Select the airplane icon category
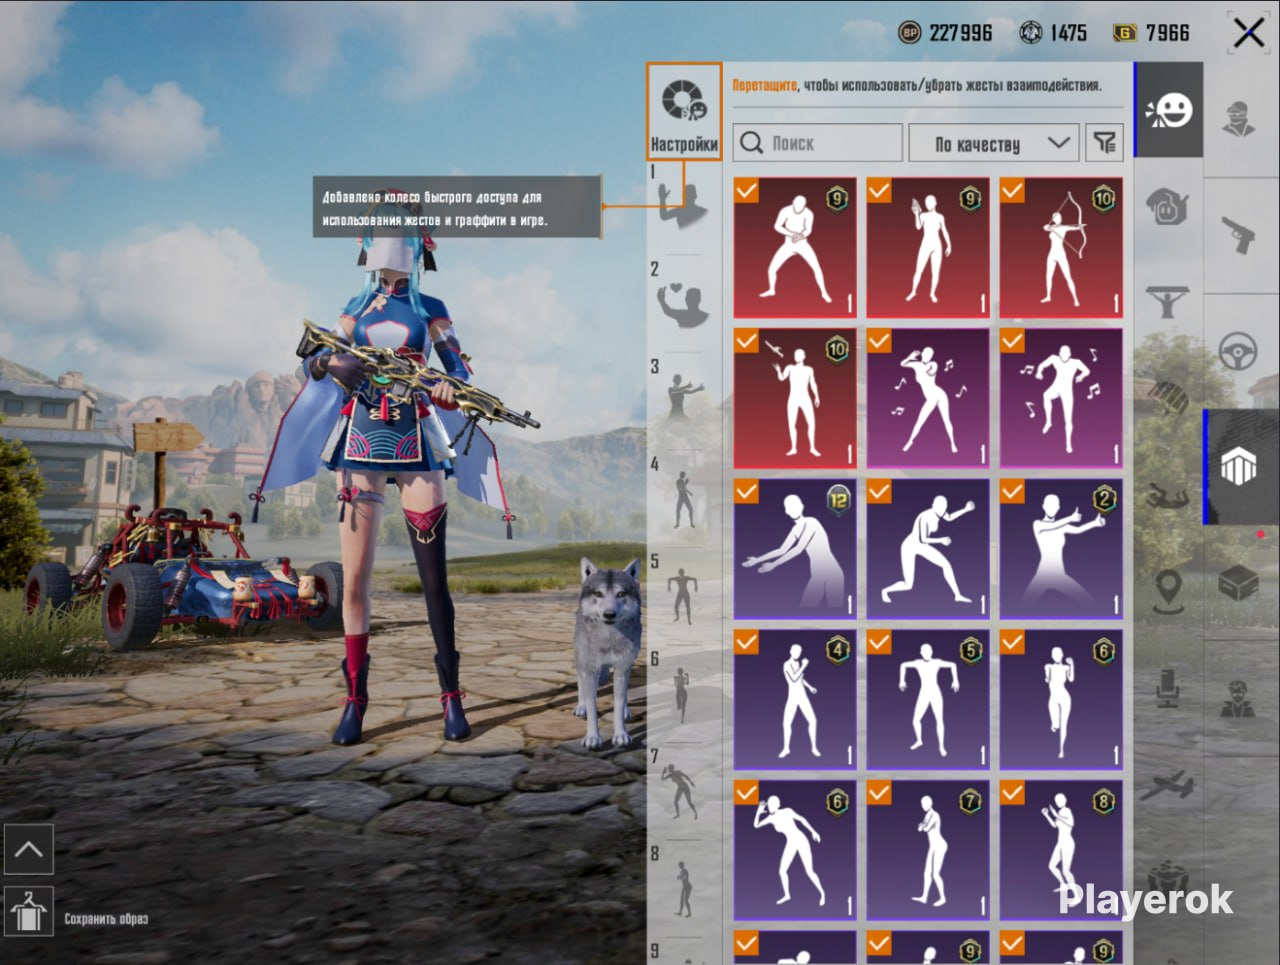 click(1168, 786)
